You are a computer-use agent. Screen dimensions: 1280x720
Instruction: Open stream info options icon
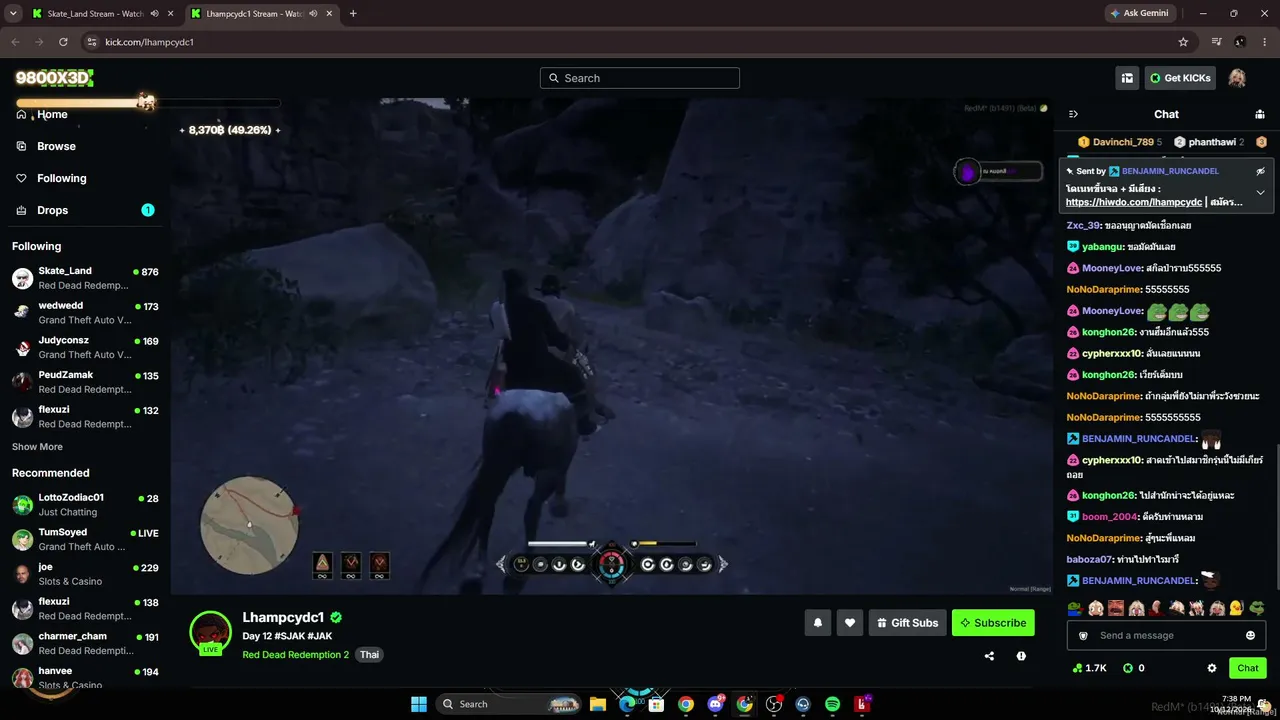(x=1021, y=656)
